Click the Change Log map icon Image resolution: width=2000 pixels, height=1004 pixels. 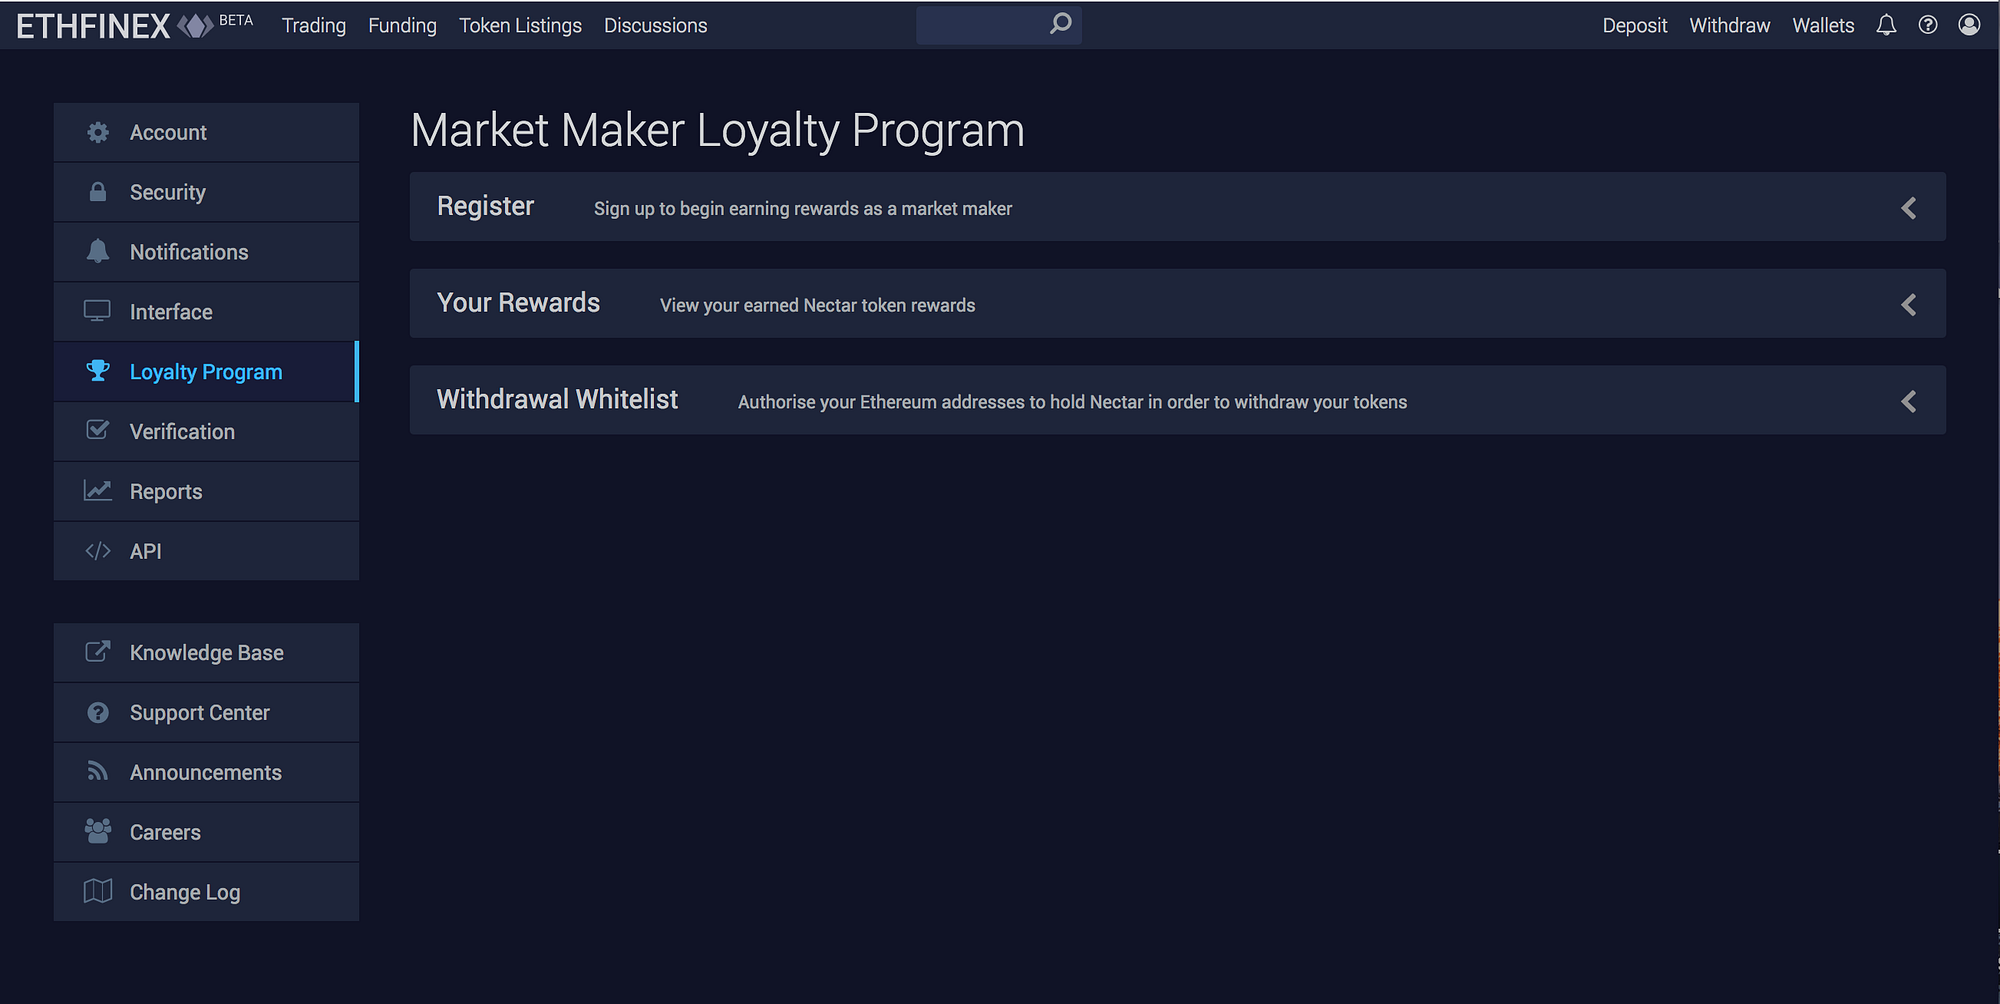(x=98, y=891)
